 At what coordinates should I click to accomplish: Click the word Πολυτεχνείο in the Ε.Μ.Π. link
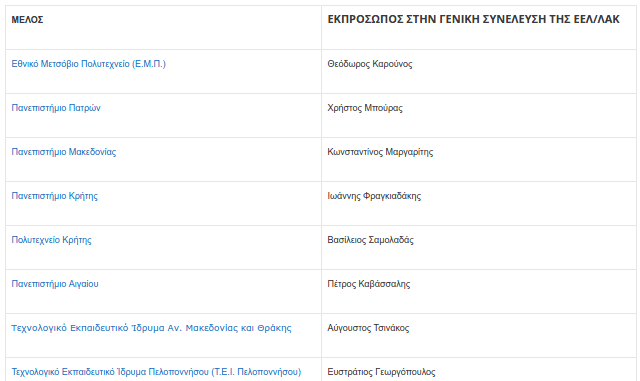point(105,64)
